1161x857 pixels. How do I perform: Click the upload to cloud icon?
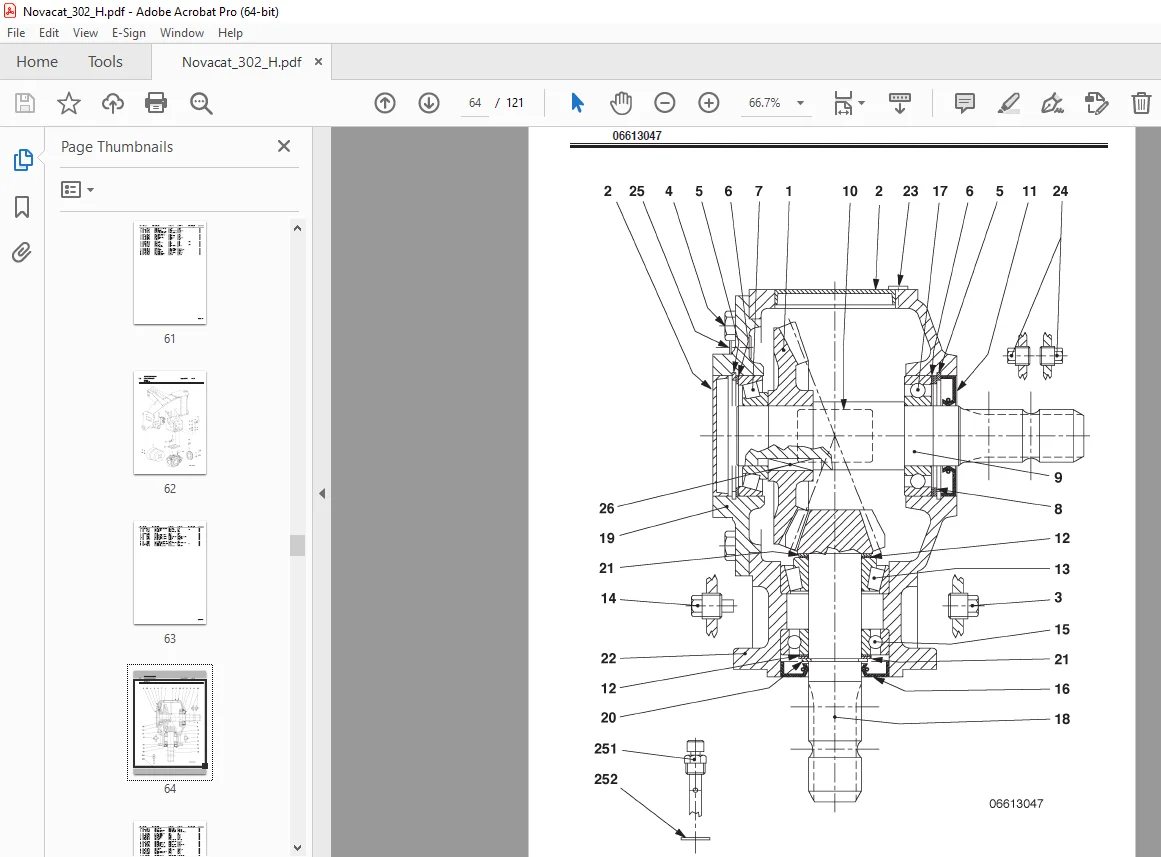click(x=113, y=103)
